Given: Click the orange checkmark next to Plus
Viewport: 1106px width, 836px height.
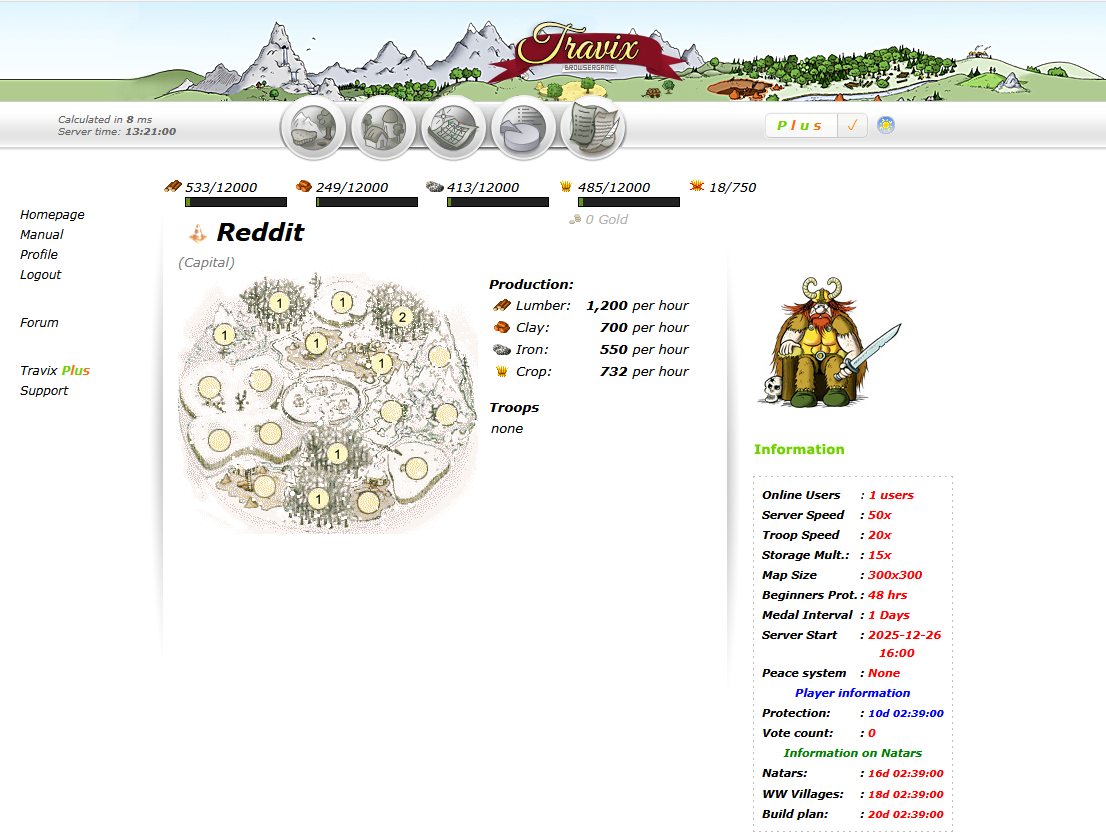Looking at the screenshot, I should (x=852, y=126).
